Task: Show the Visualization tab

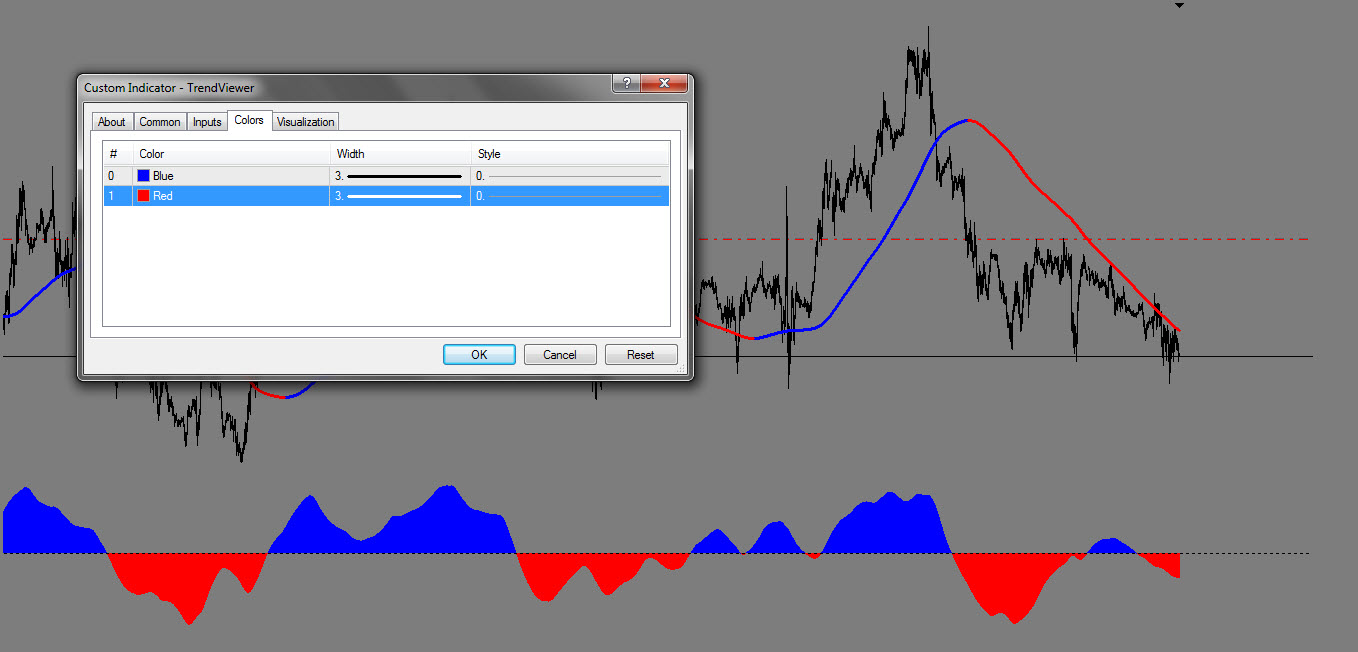Action: click(x=306, y=122)
